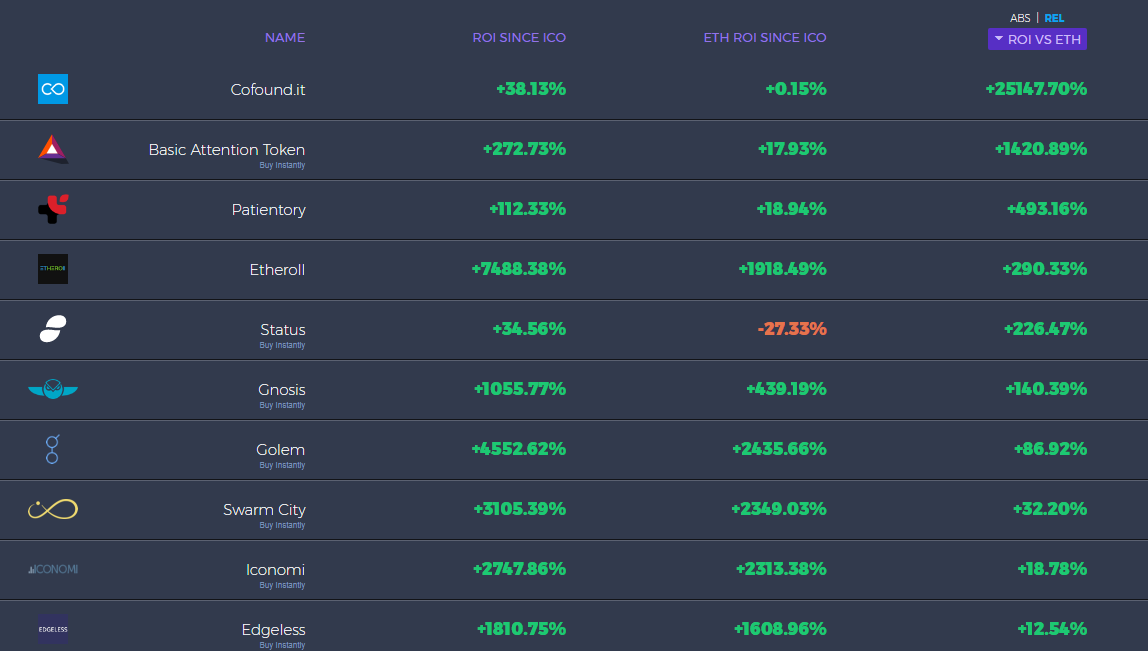This screenshot has width=1148, height=651.
Task: Open Cofound.it name link
Action: (x=268, y=89)
